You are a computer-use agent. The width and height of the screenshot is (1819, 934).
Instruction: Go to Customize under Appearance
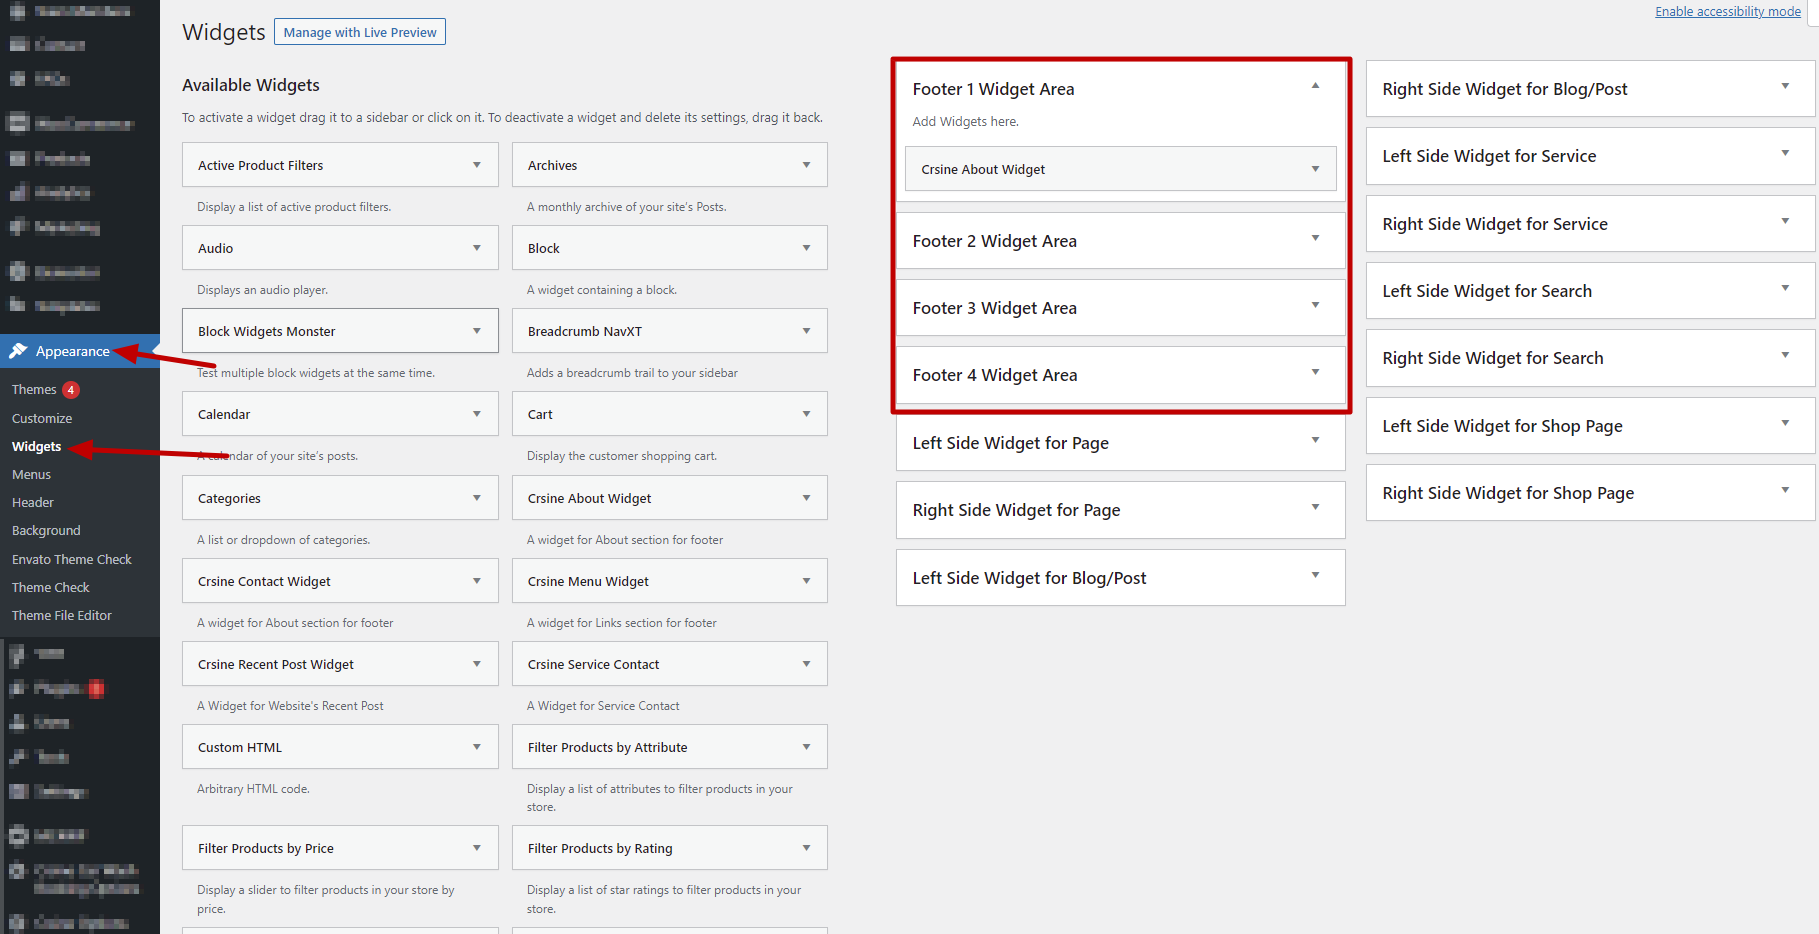point(42,419)
